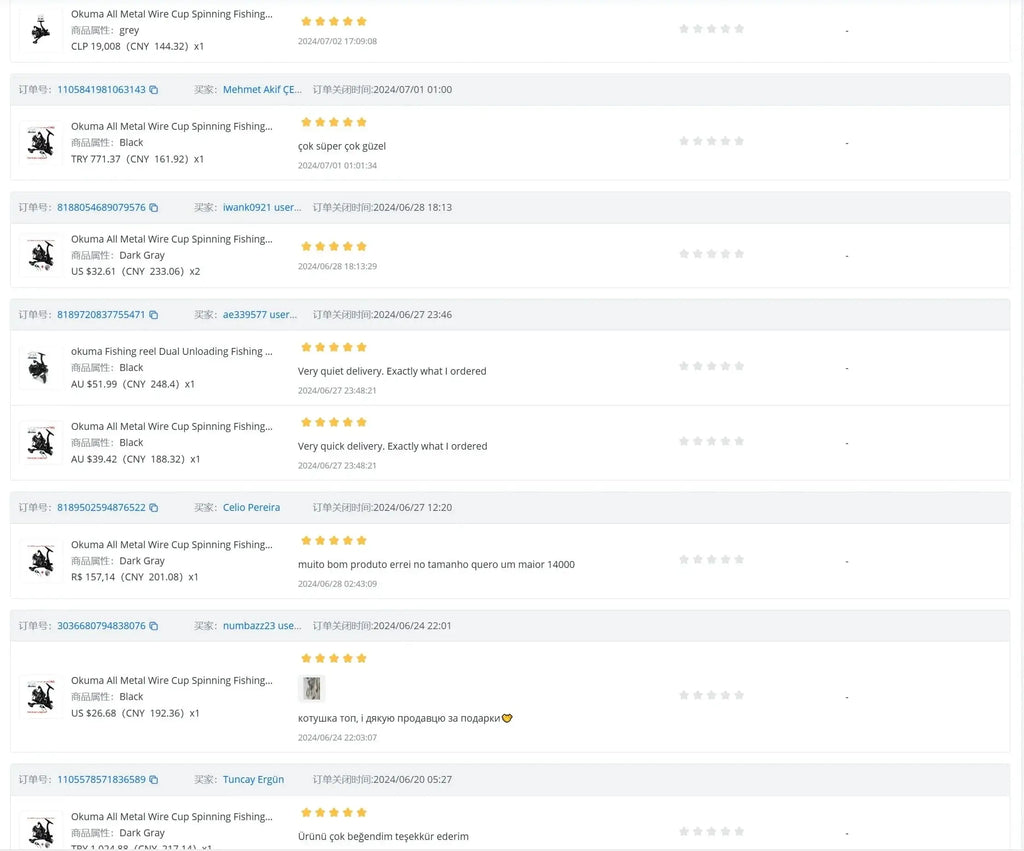
Task: Copy order number 8189720837755471
Action: (x=154, y=315)
